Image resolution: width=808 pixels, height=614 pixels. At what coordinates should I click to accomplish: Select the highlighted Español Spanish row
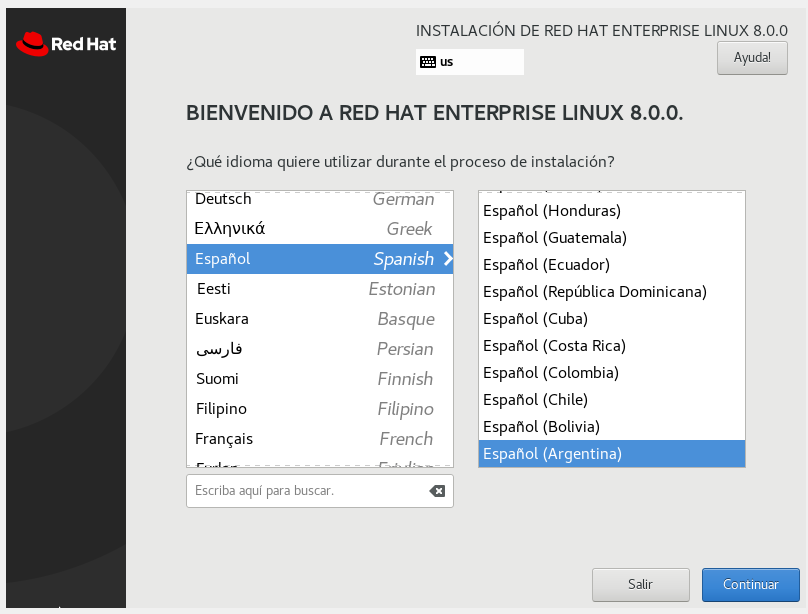[319, 259]
